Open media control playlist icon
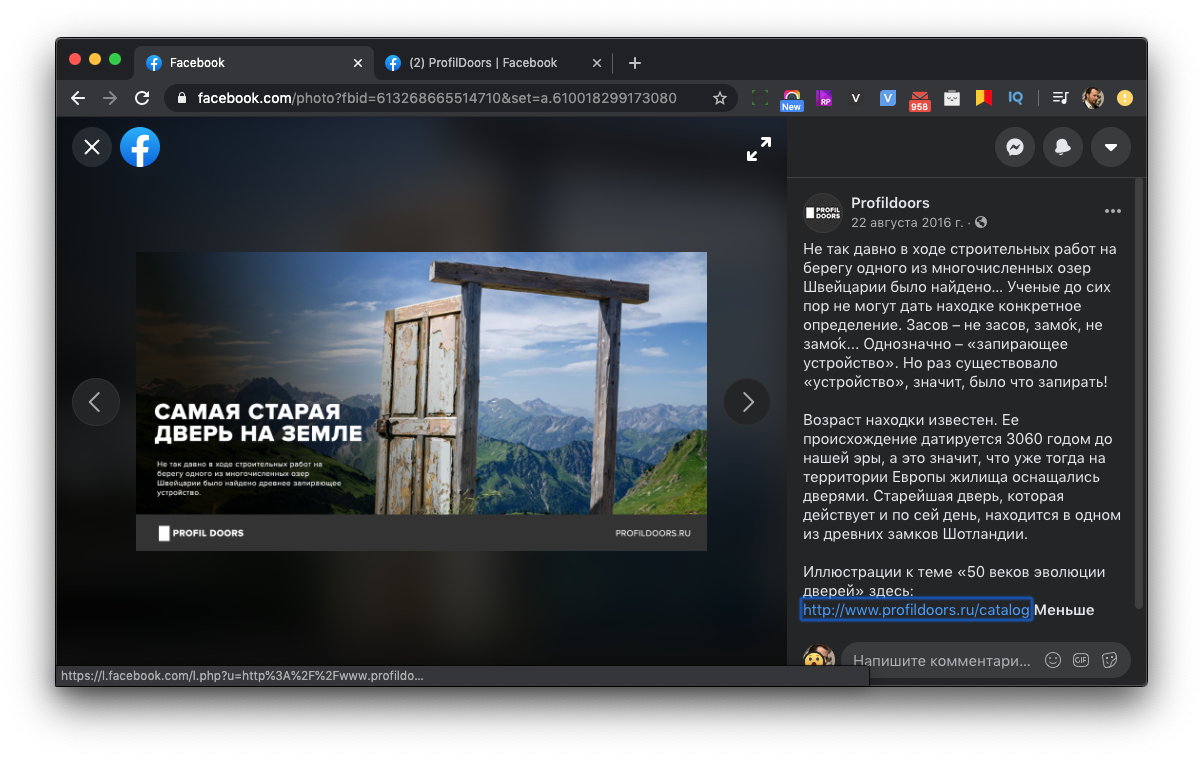The width and height of the screenshot is (1203, 760). pyautogui.click(x=1062, y=98)
